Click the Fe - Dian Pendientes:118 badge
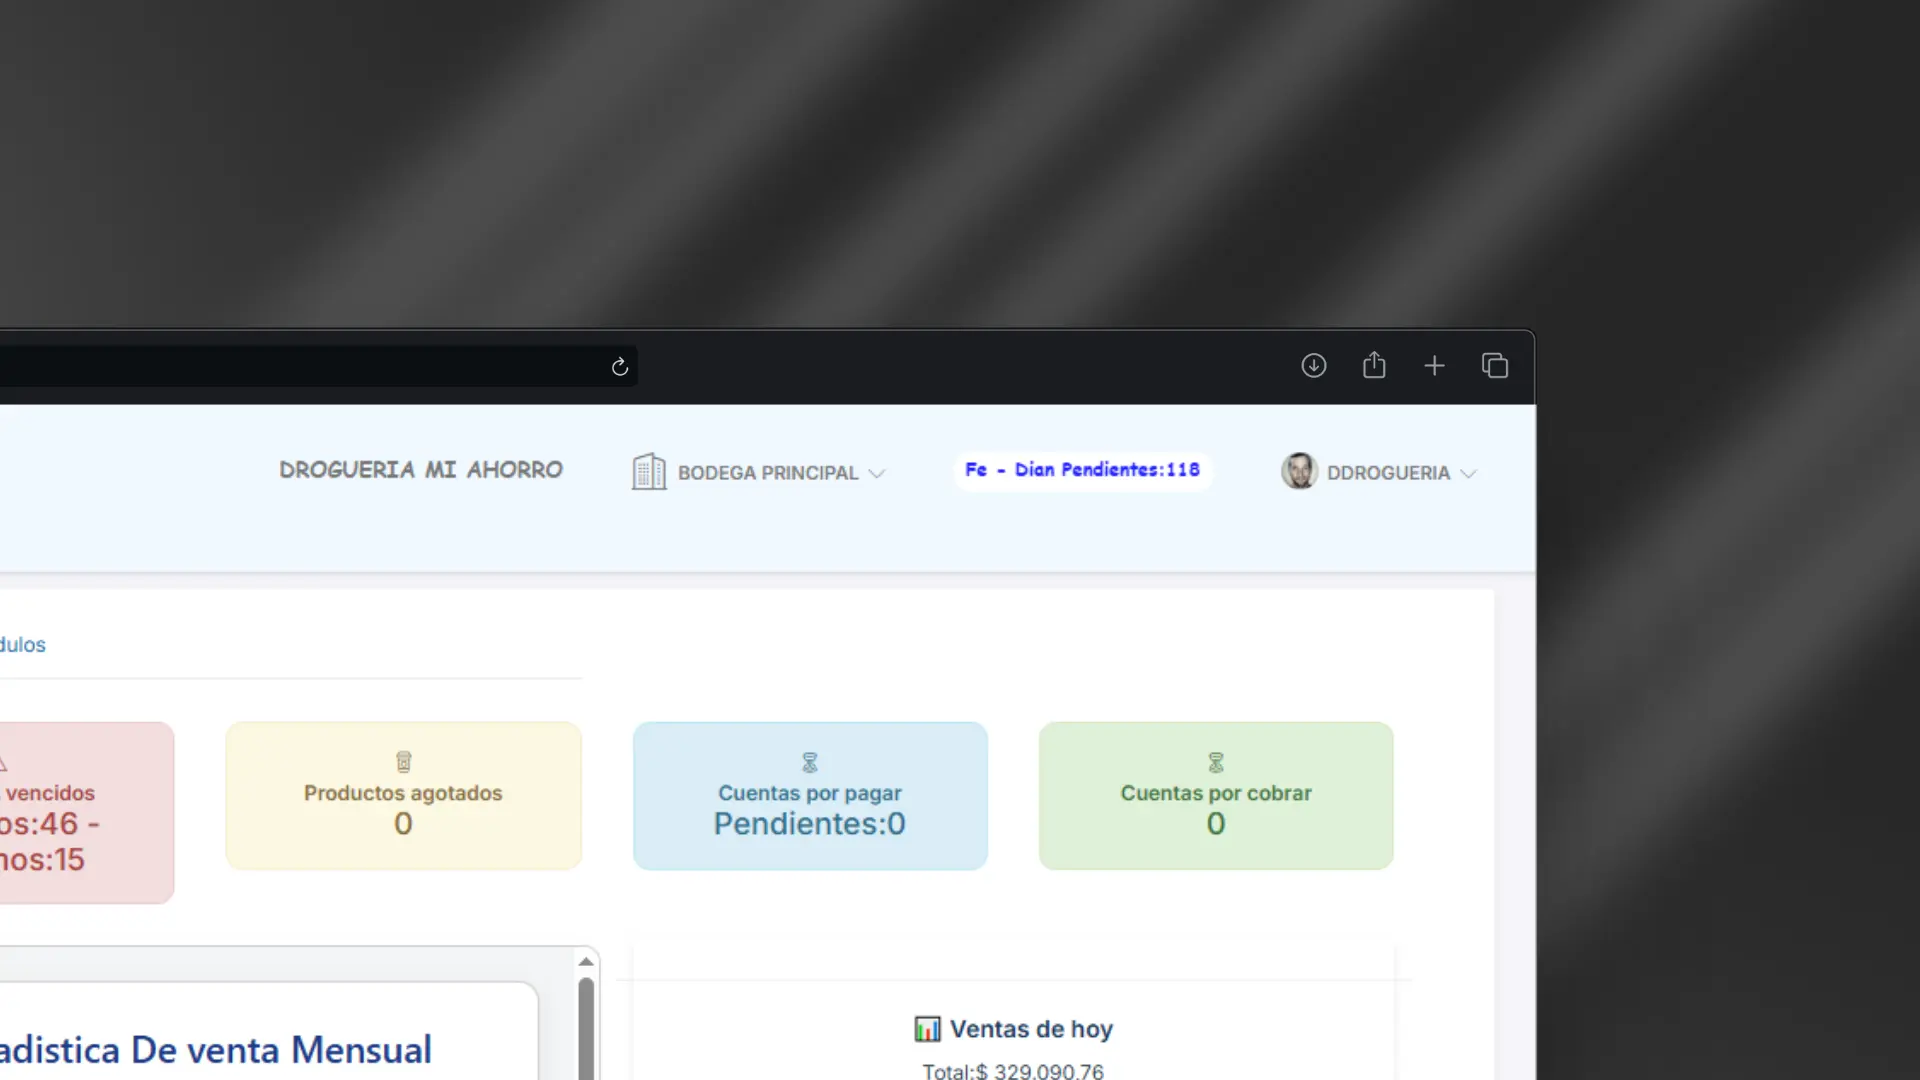1920x1080 pixels. point(1082,470)
